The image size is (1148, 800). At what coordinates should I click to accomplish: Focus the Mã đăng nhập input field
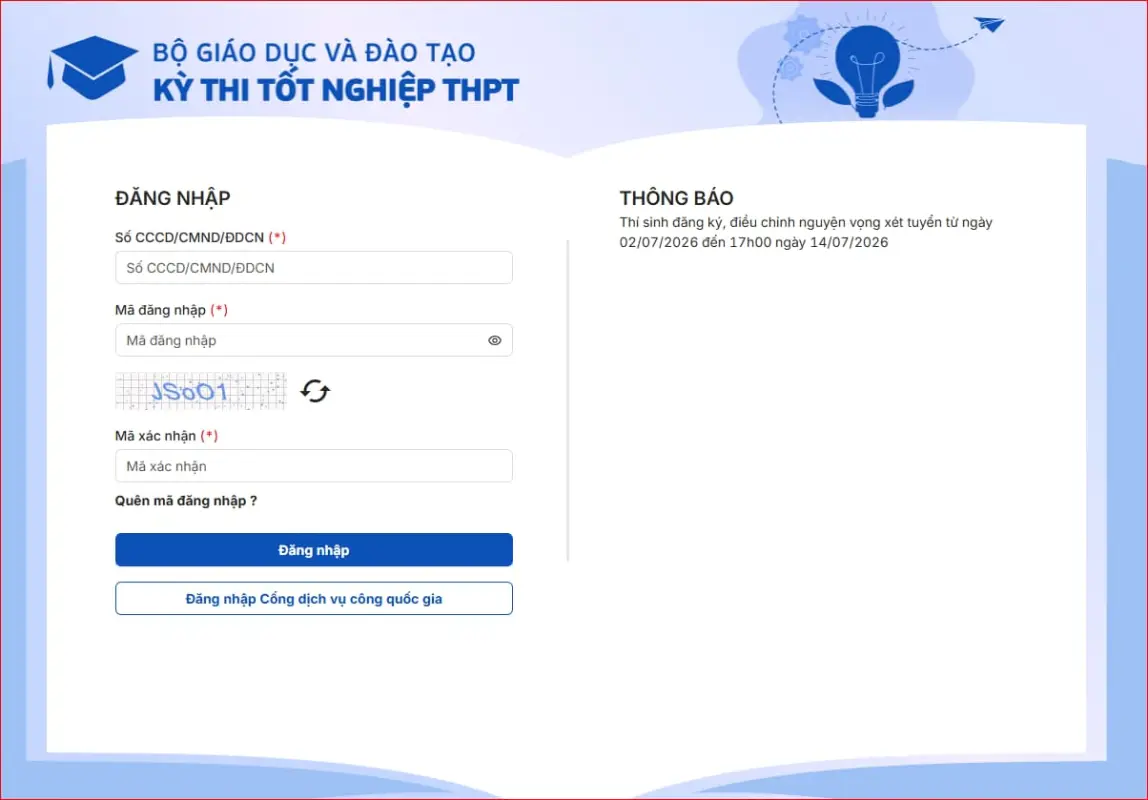pyautogui.click(x=313, y=340)
